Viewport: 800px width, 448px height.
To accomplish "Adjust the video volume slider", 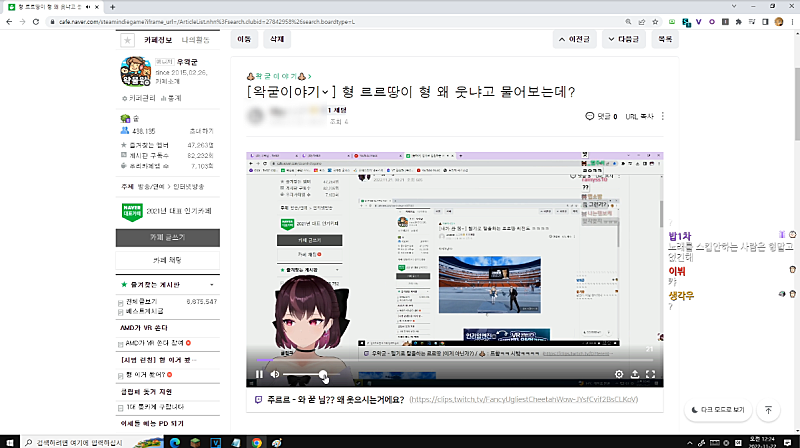I will point(305,374).
